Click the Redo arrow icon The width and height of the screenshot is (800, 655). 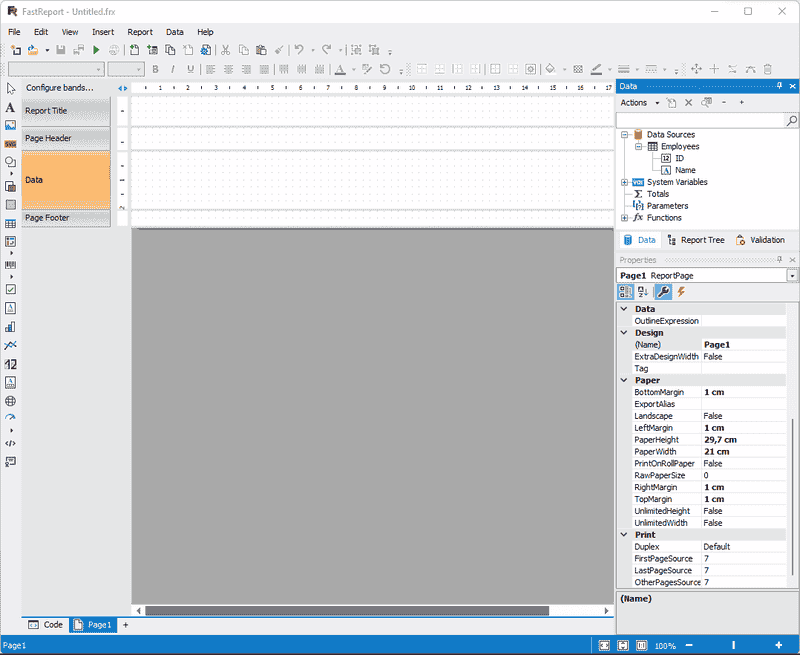(x=327, y=50)
